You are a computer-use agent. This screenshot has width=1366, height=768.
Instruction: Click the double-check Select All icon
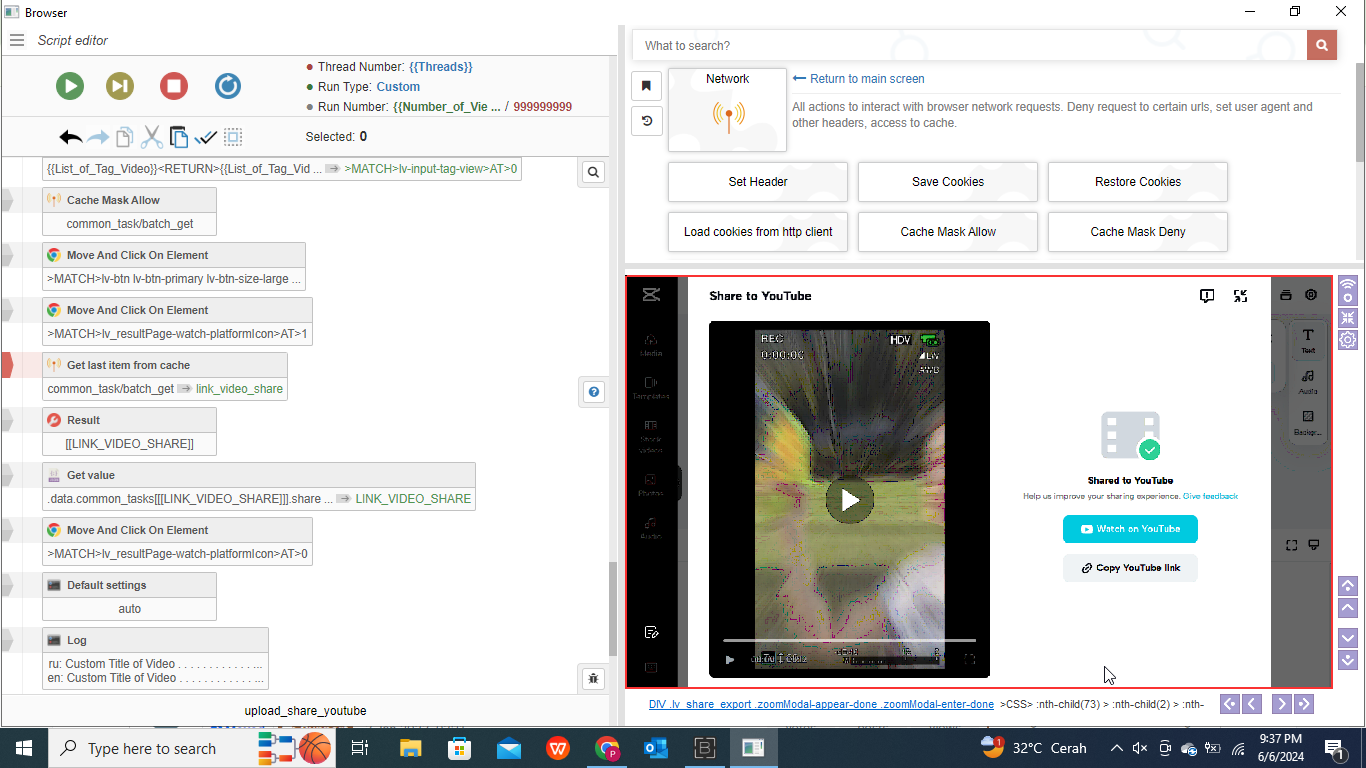pos(206,137)
